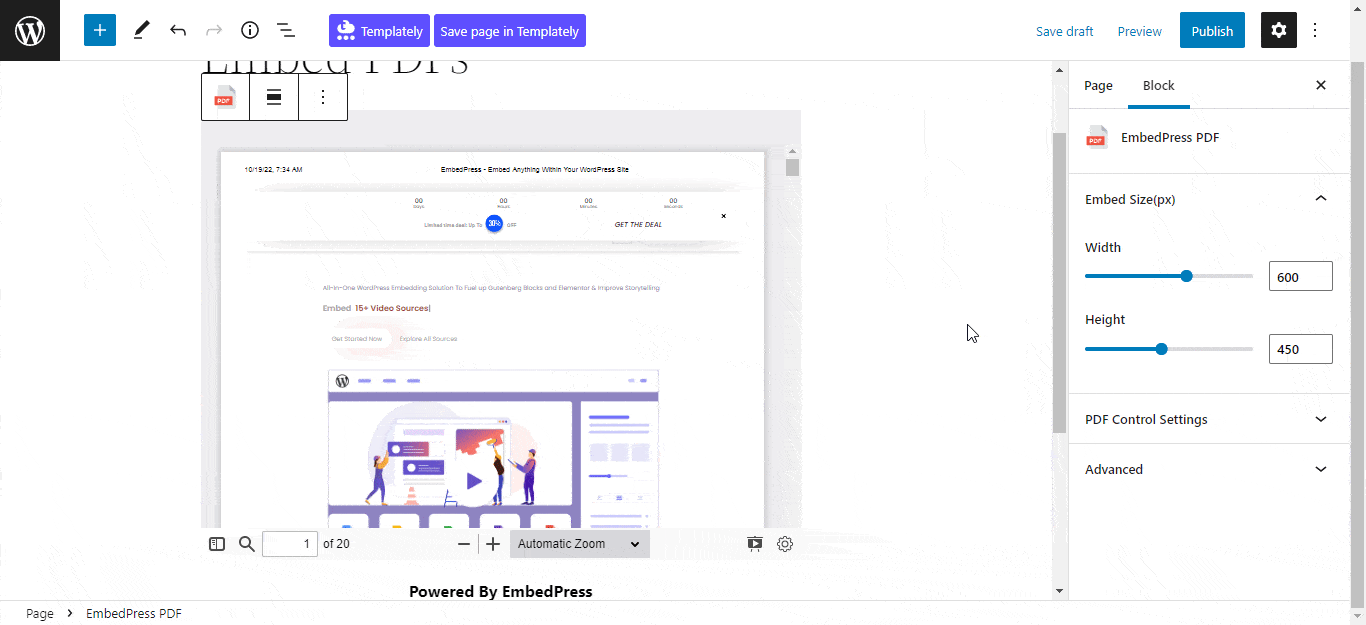Click the editor vertical scrollbar
Viewport: 1366px width, 625px height.
click(1060, 283)
